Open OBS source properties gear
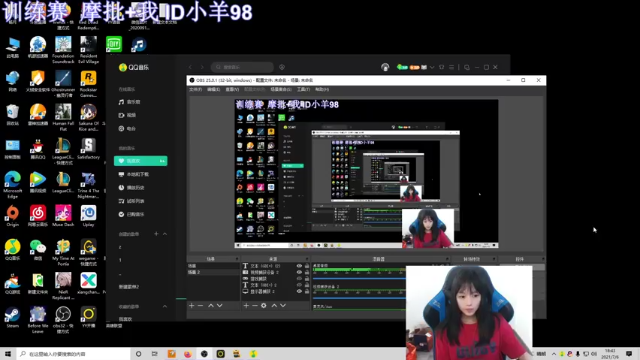This screenshot has height=360, width=640. click(x=264, y=305)
